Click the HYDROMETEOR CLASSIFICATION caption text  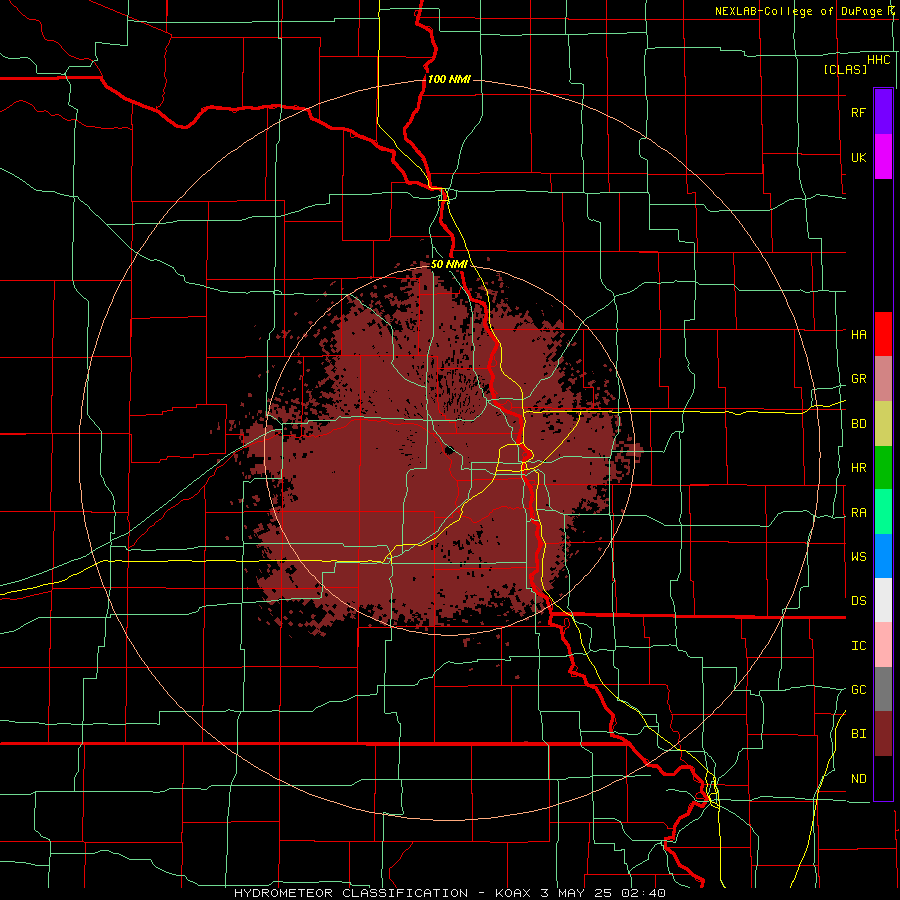(351, 893)
